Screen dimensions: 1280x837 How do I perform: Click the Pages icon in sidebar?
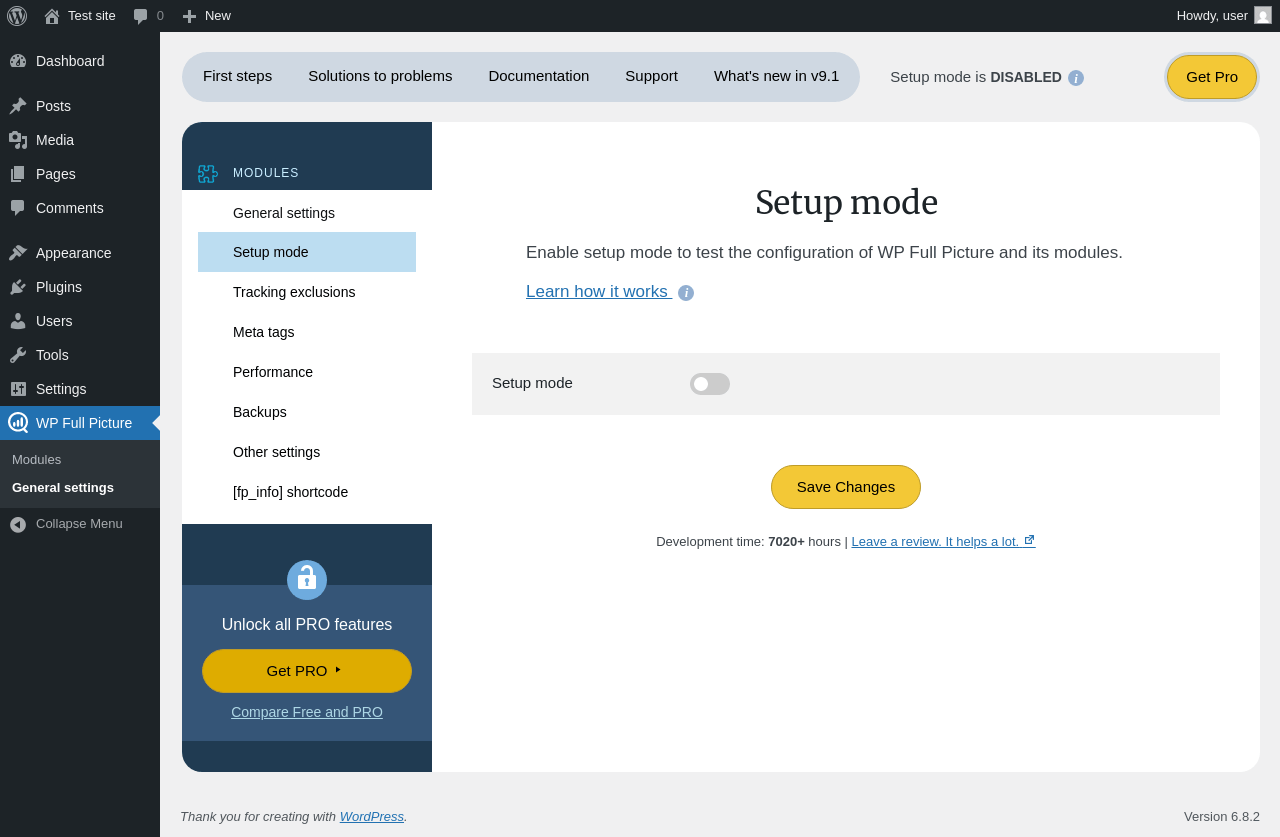click(x=18, y=174)
